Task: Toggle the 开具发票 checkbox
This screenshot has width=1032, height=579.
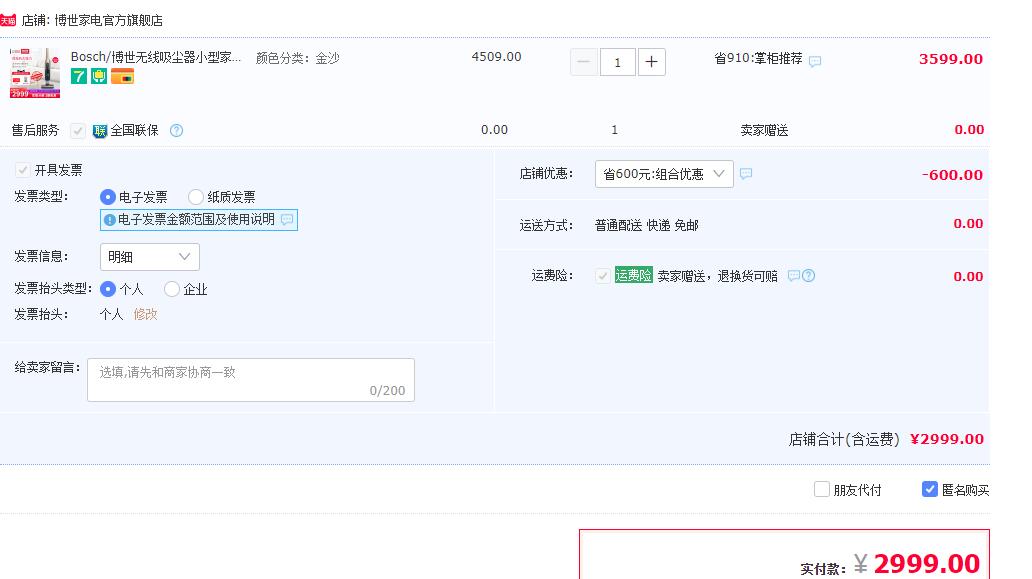Action: (x=22, y=170)
